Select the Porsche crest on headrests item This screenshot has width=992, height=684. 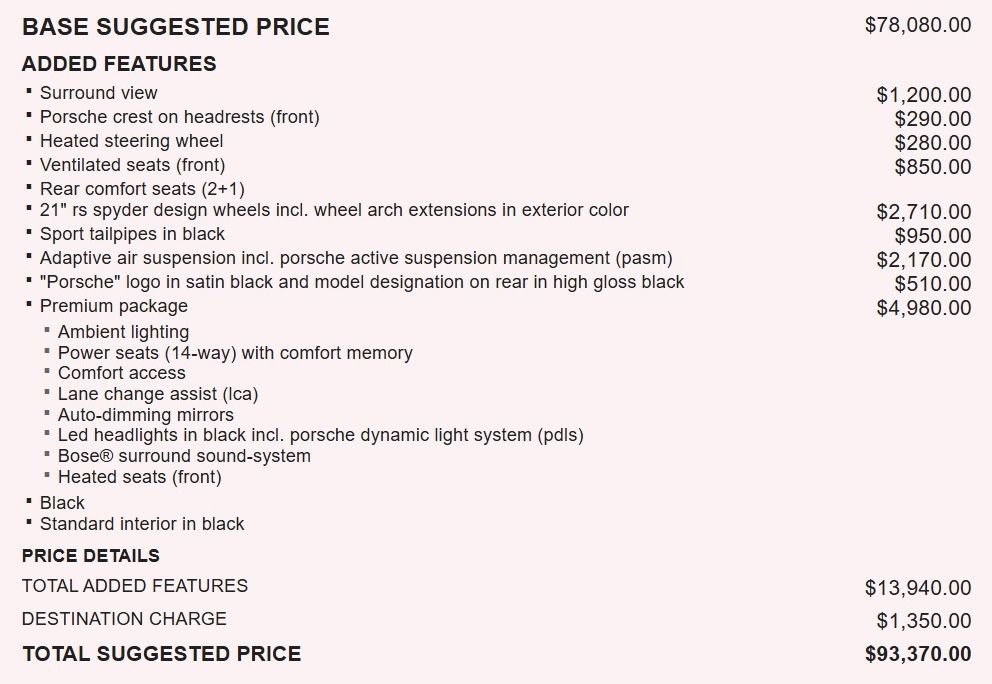180,117
